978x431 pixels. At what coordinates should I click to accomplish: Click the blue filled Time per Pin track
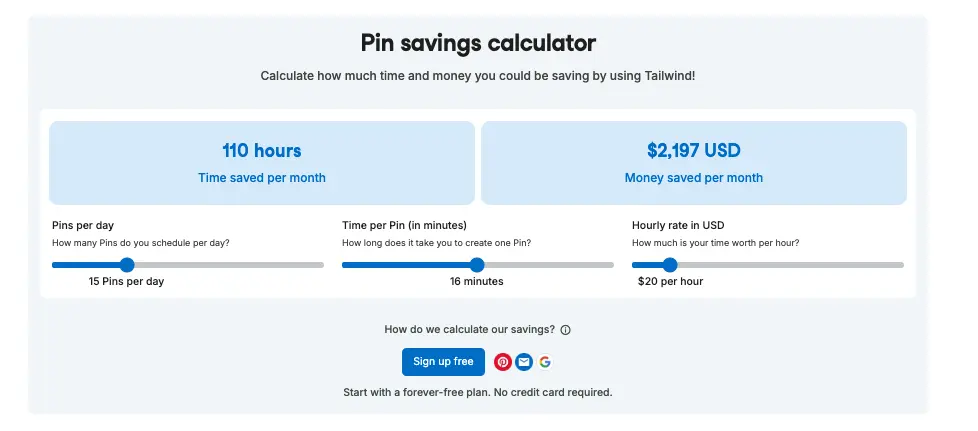pyautogui.click(x=408, y=265)
